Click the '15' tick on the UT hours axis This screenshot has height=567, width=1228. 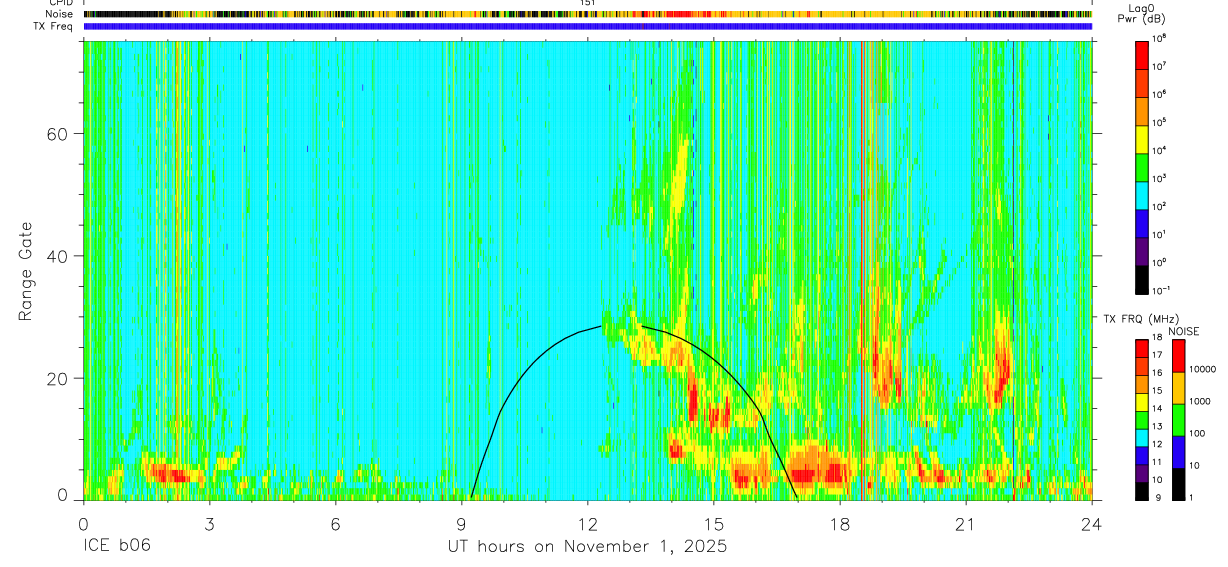714,525
